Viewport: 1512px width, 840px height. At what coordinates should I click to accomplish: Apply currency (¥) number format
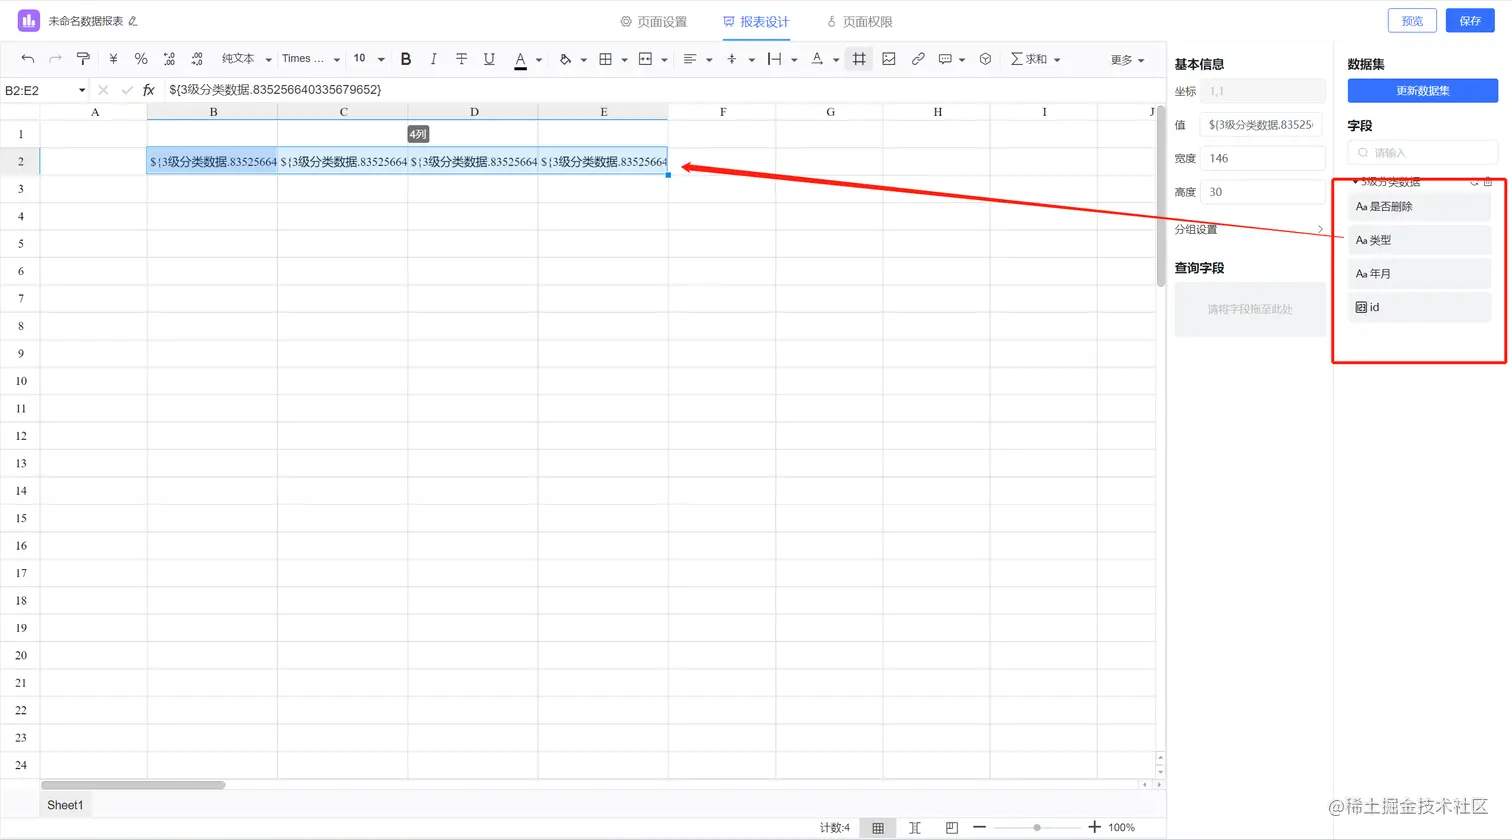tap(113, 59)
